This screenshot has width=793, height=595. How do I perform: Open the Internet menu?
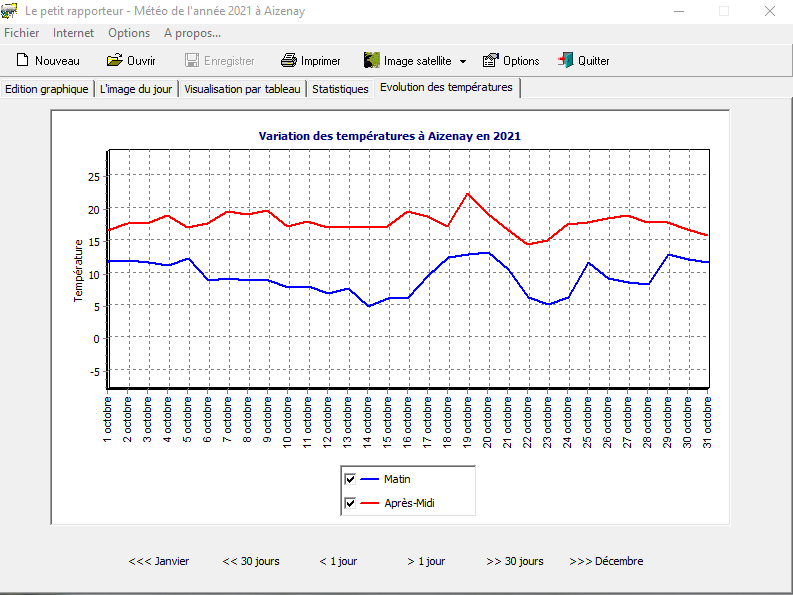tap(74, 33)
